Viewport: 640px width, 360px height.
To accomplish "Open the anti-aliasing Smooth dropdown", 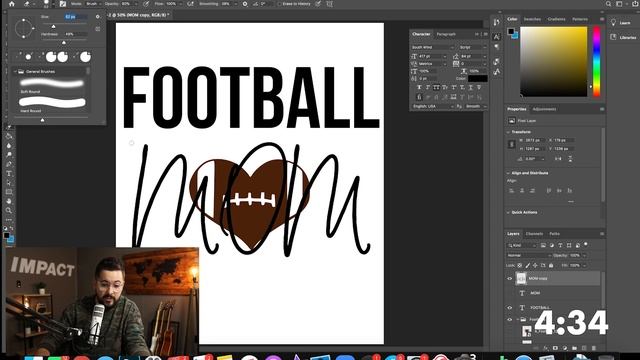I will point(476,106).
